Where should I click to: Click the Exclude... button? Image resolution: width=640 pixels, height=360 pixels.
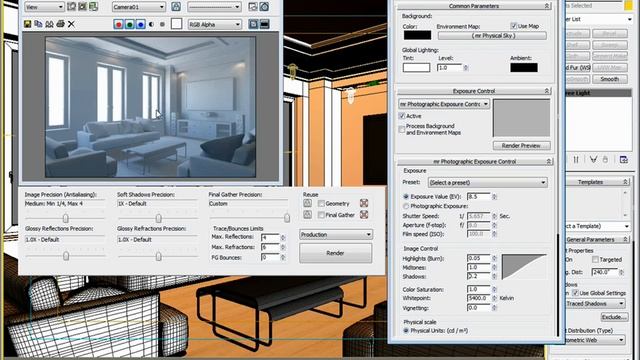point(614,317)
